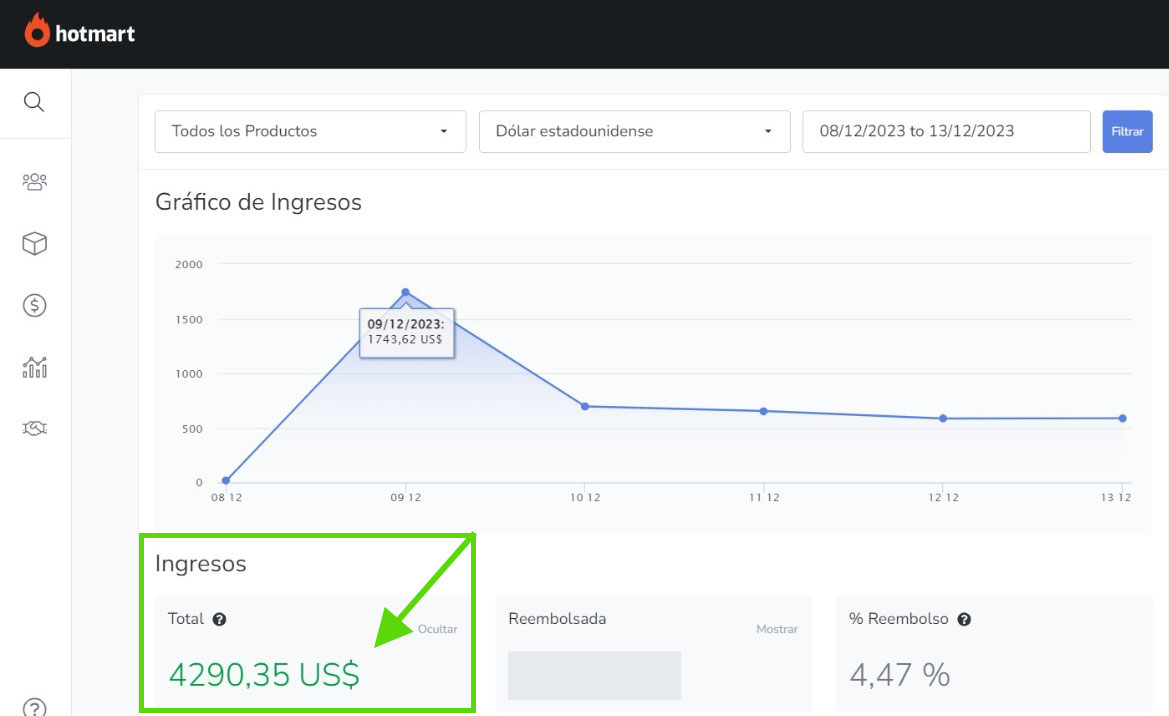Open the dollar sales icon in sidebar
This screenshot has width=1169, height=716.
(x=34, y=306)
